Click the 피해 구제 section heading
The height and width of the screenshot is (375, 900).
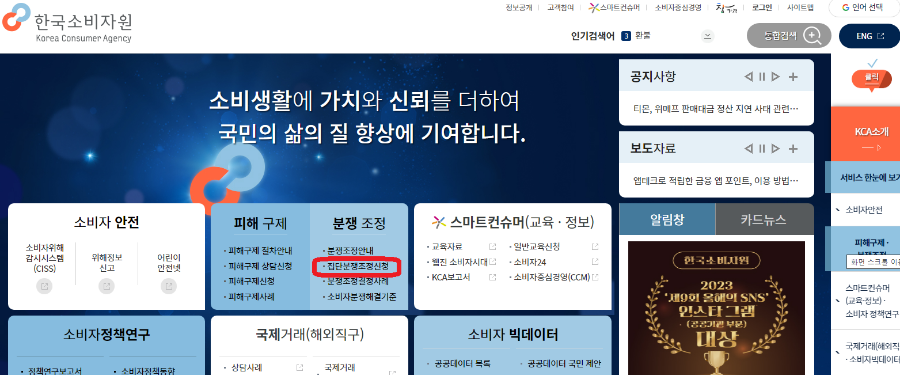click(260, 223)
